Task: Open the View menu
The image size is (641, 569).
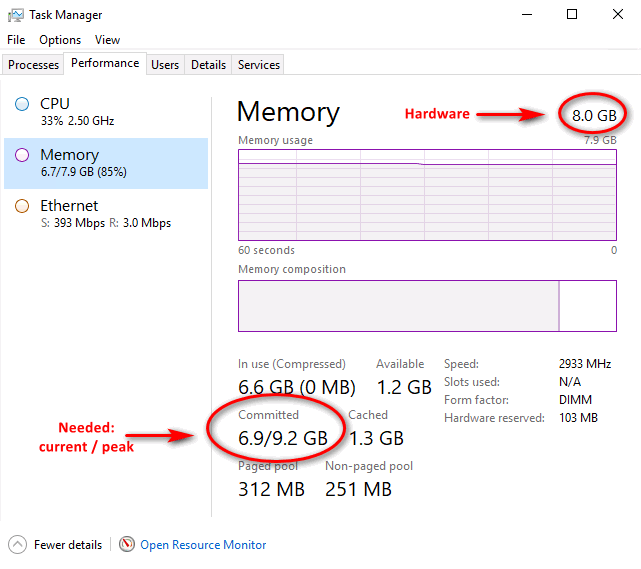Action: [107, 40]
